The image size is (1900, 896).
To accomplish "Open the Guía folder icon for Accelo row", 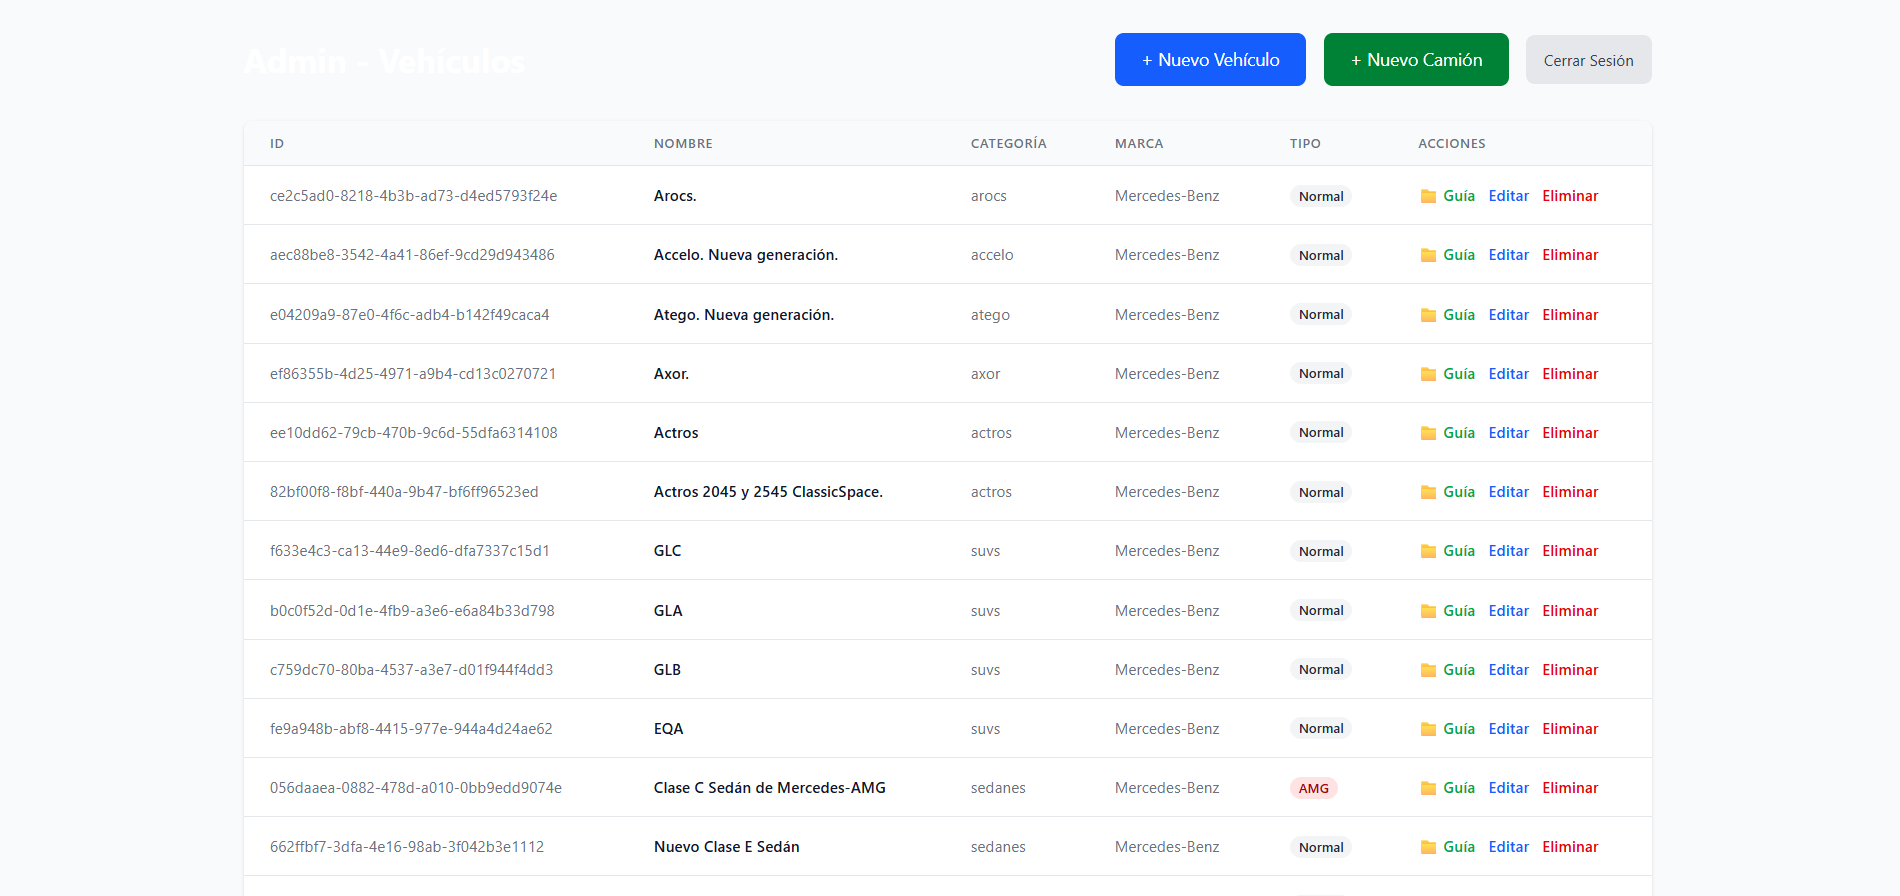I will tap(1428, 255).
